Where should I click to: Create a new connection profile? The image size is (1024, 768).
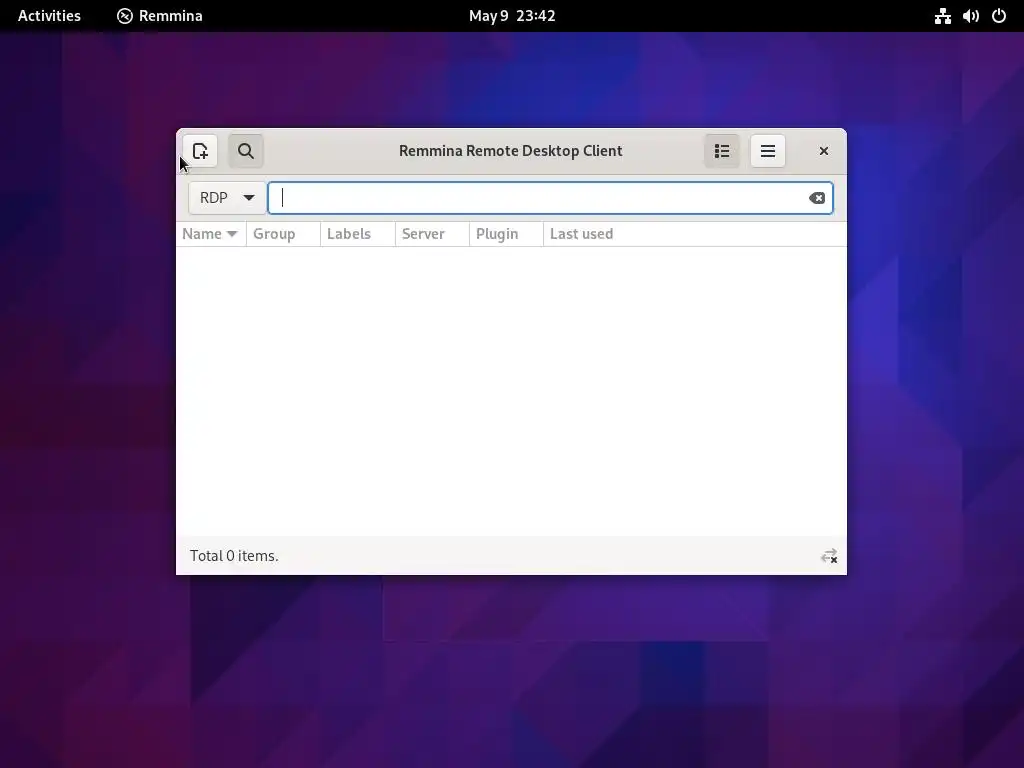pos(200,151)
